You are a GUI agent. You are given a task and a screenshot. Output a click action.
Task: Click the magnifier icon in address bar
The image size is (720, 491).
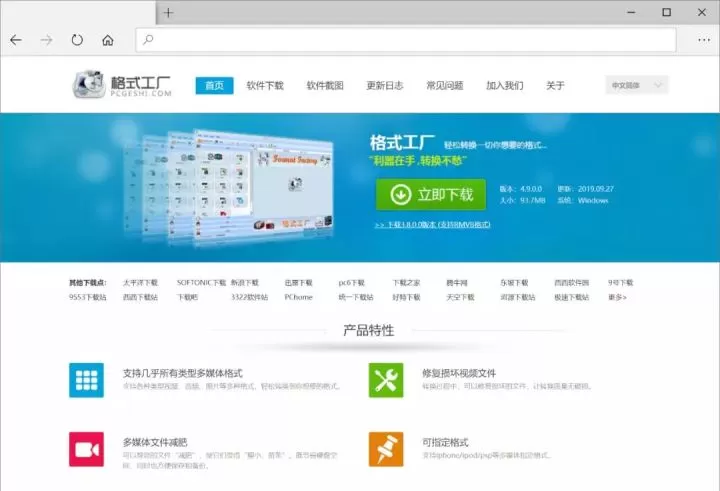click(148, 40)
